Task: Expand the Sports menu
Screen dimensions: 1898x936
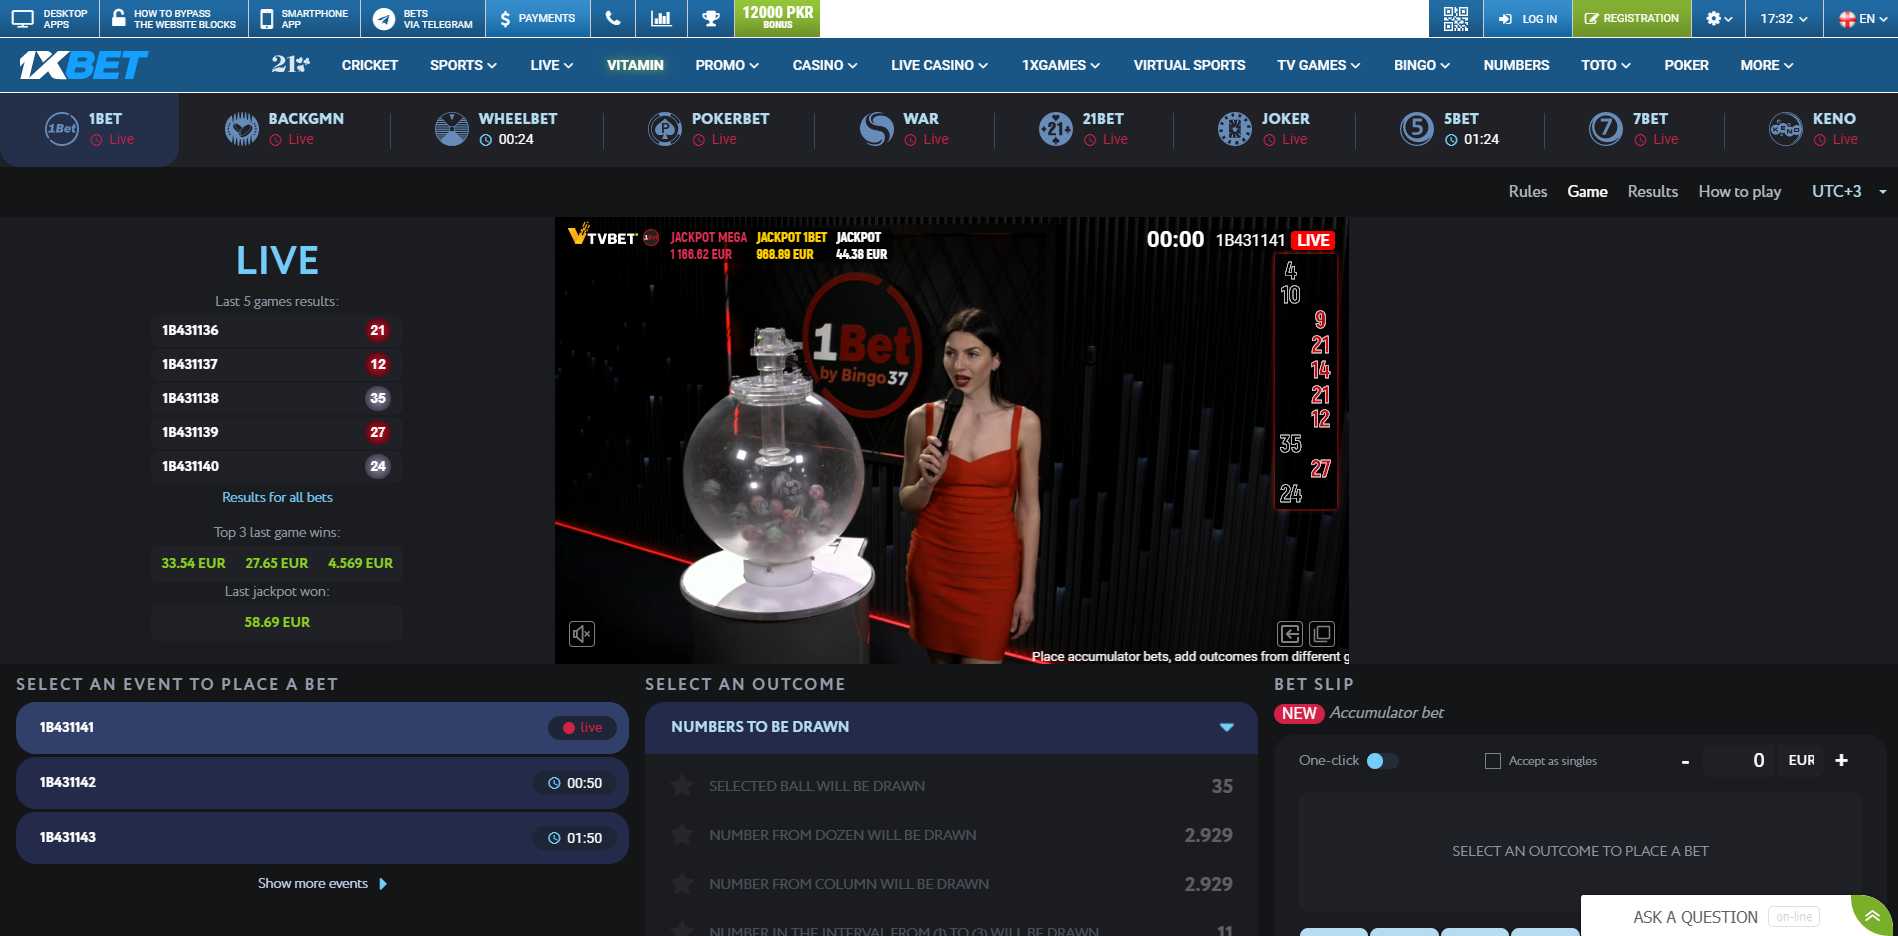Action: [463, 65]
